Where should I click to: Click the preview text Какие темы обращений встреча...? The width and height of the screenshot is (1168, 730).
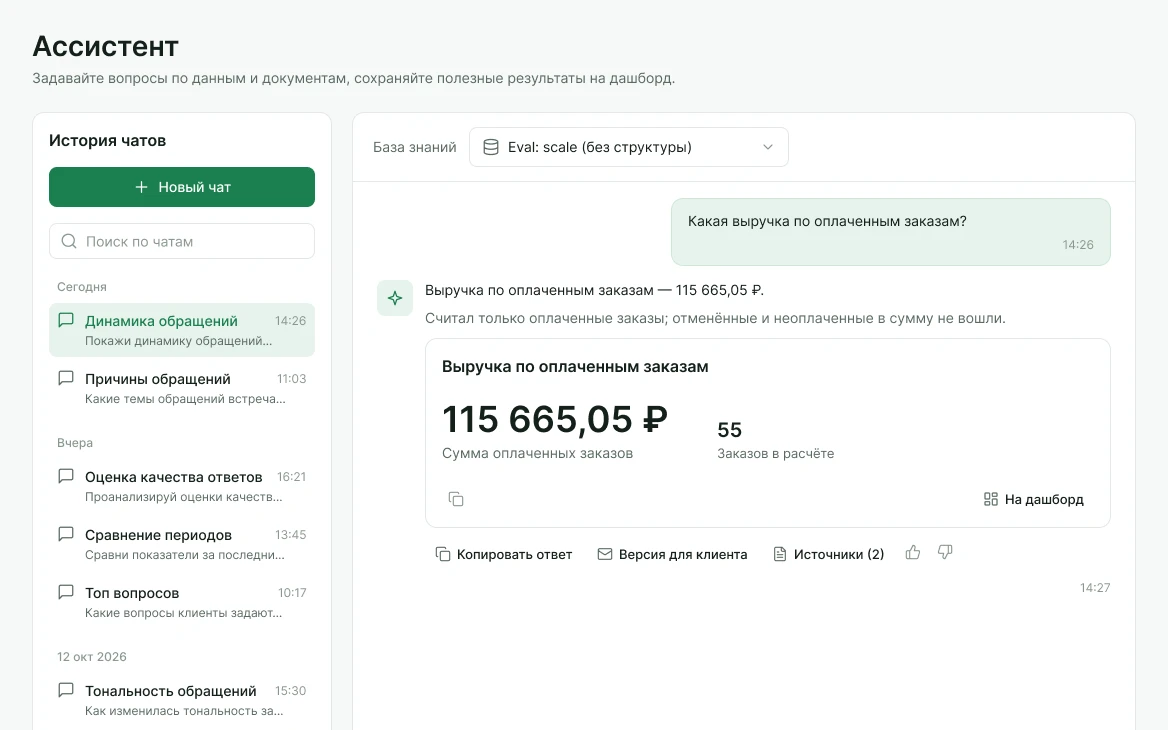tap(185, 399)
